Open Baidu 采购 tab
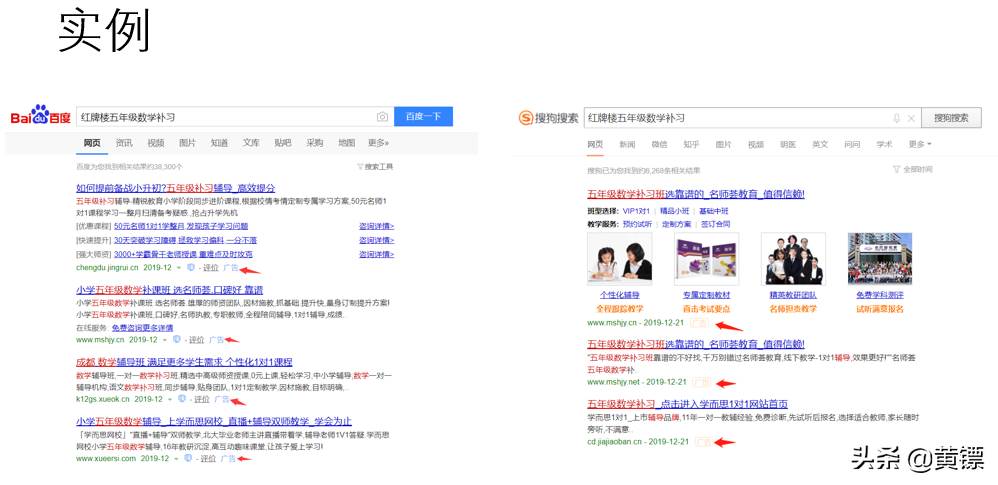This screenshot has height=485, width=998. point(314,143)
